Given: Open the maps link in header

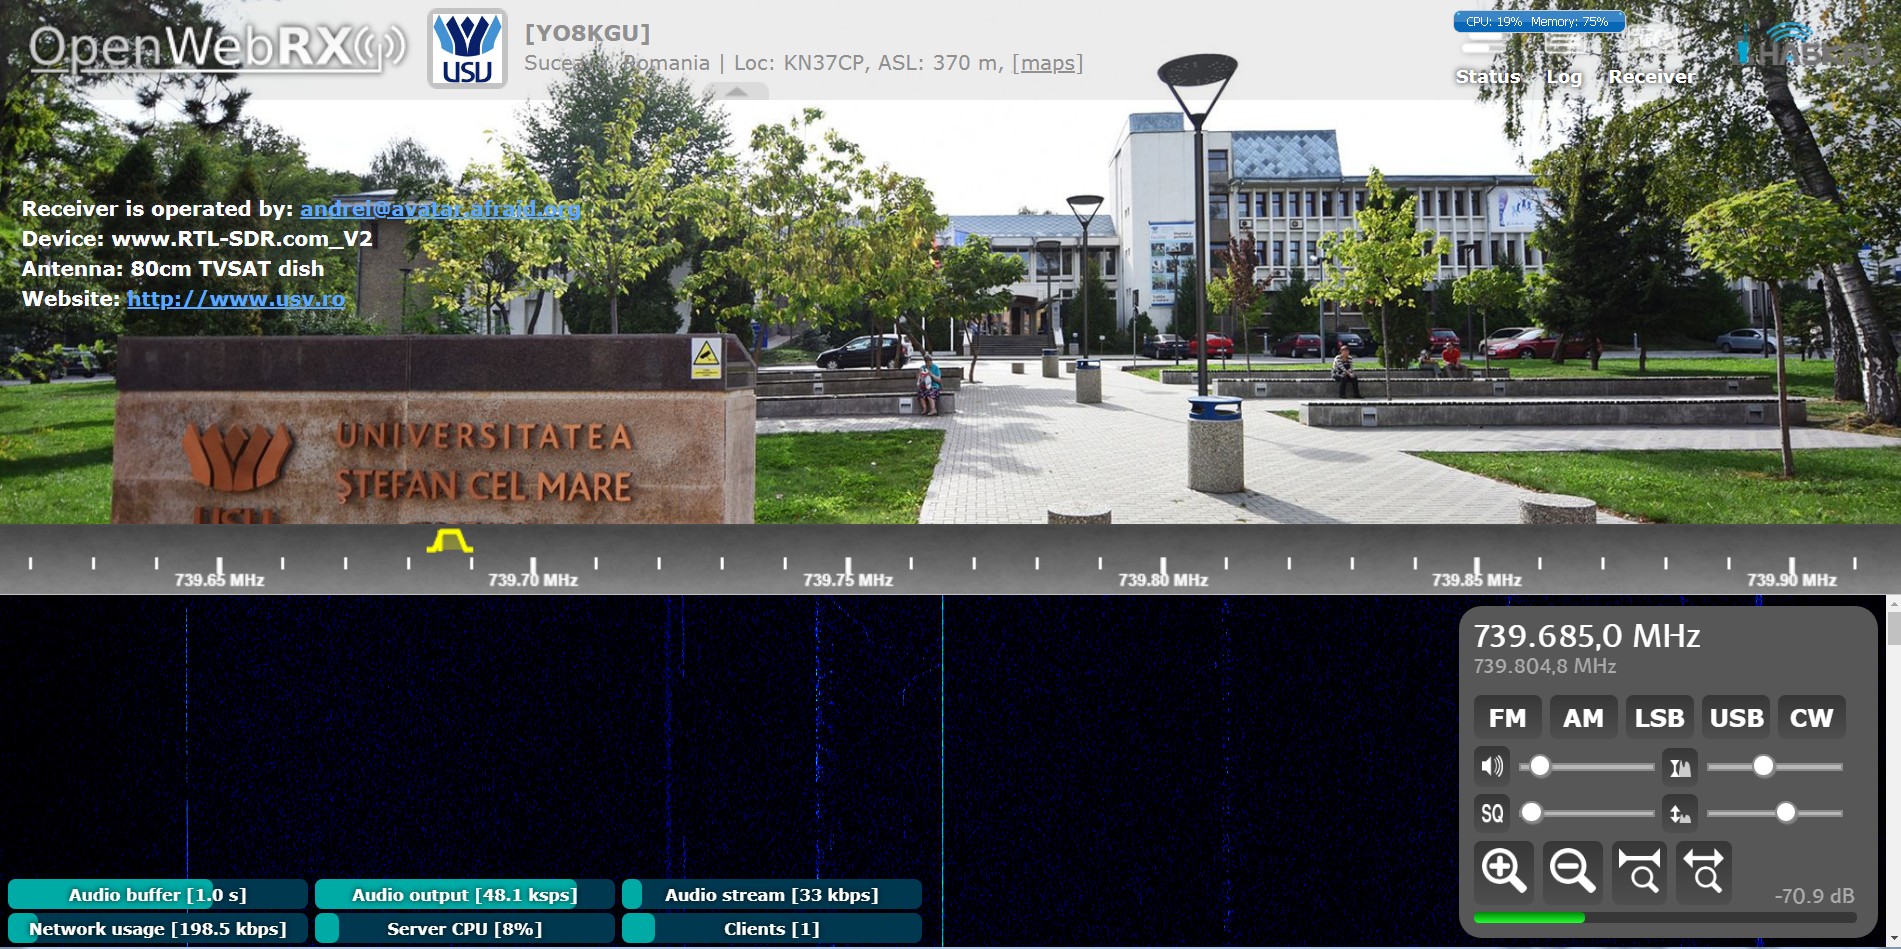Looking at the screenshot, I should point(1047,63).
